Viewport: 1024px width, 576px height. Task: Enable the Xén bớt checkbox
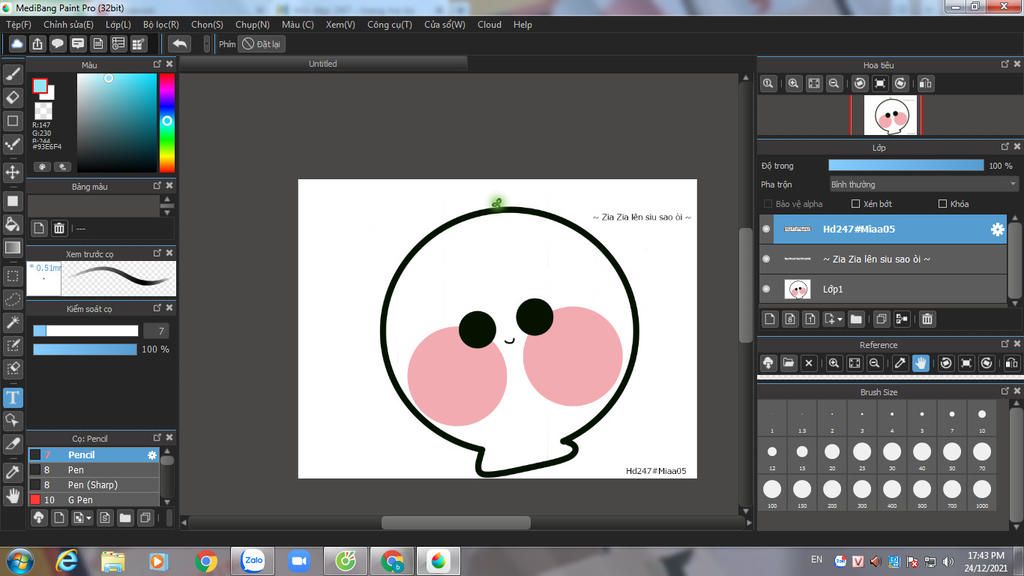(x=856, y=204)
